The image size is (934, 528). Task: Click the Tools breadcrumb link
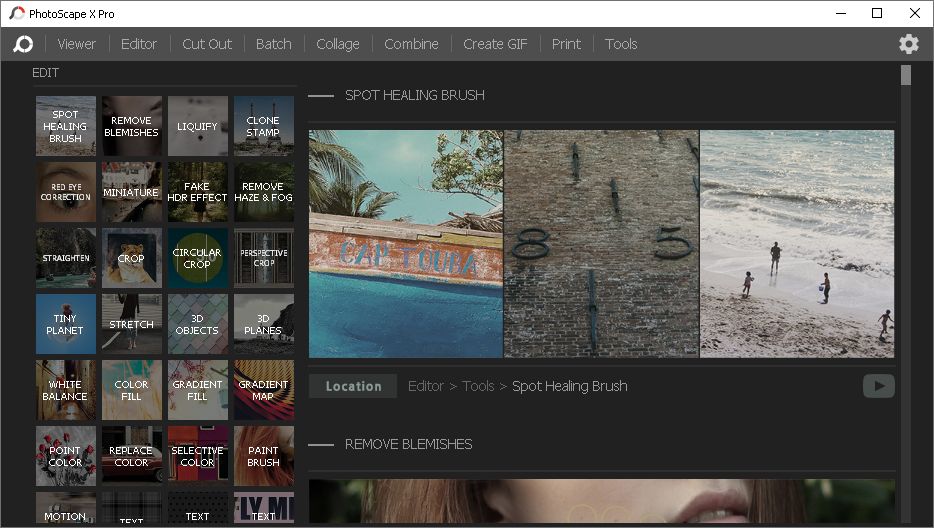pos(478,386)
